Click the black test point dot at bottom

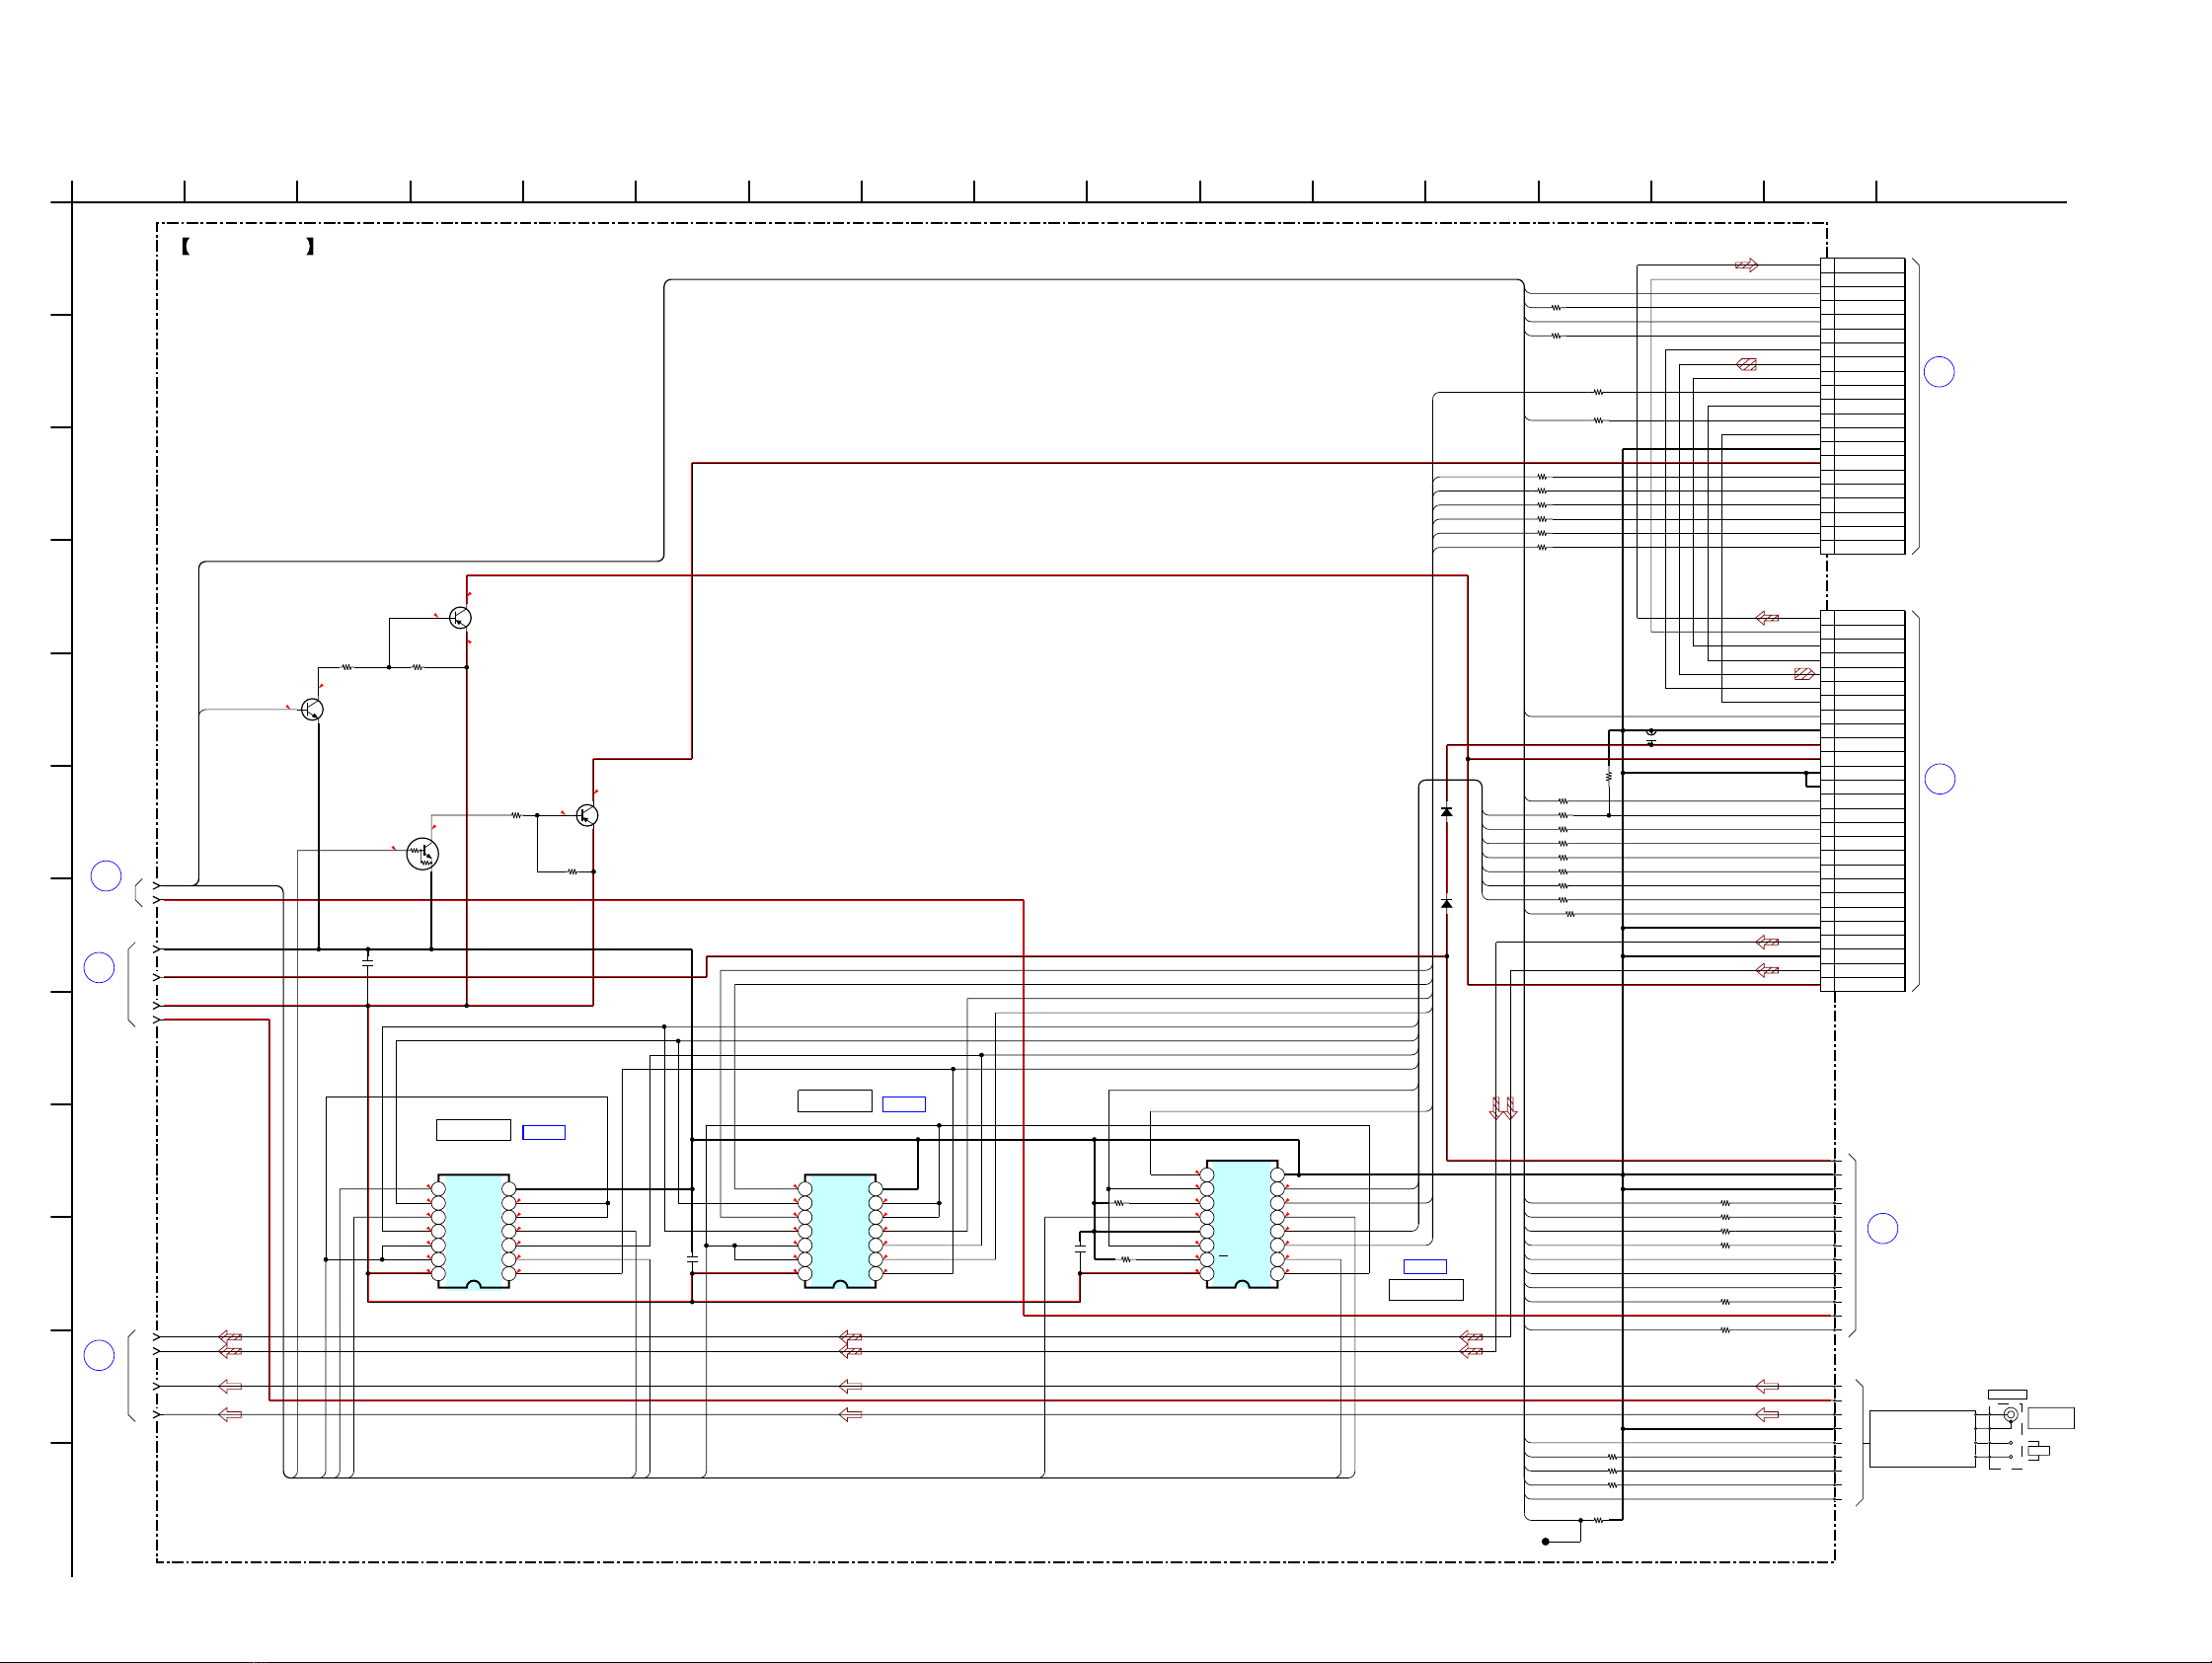1545,1542
